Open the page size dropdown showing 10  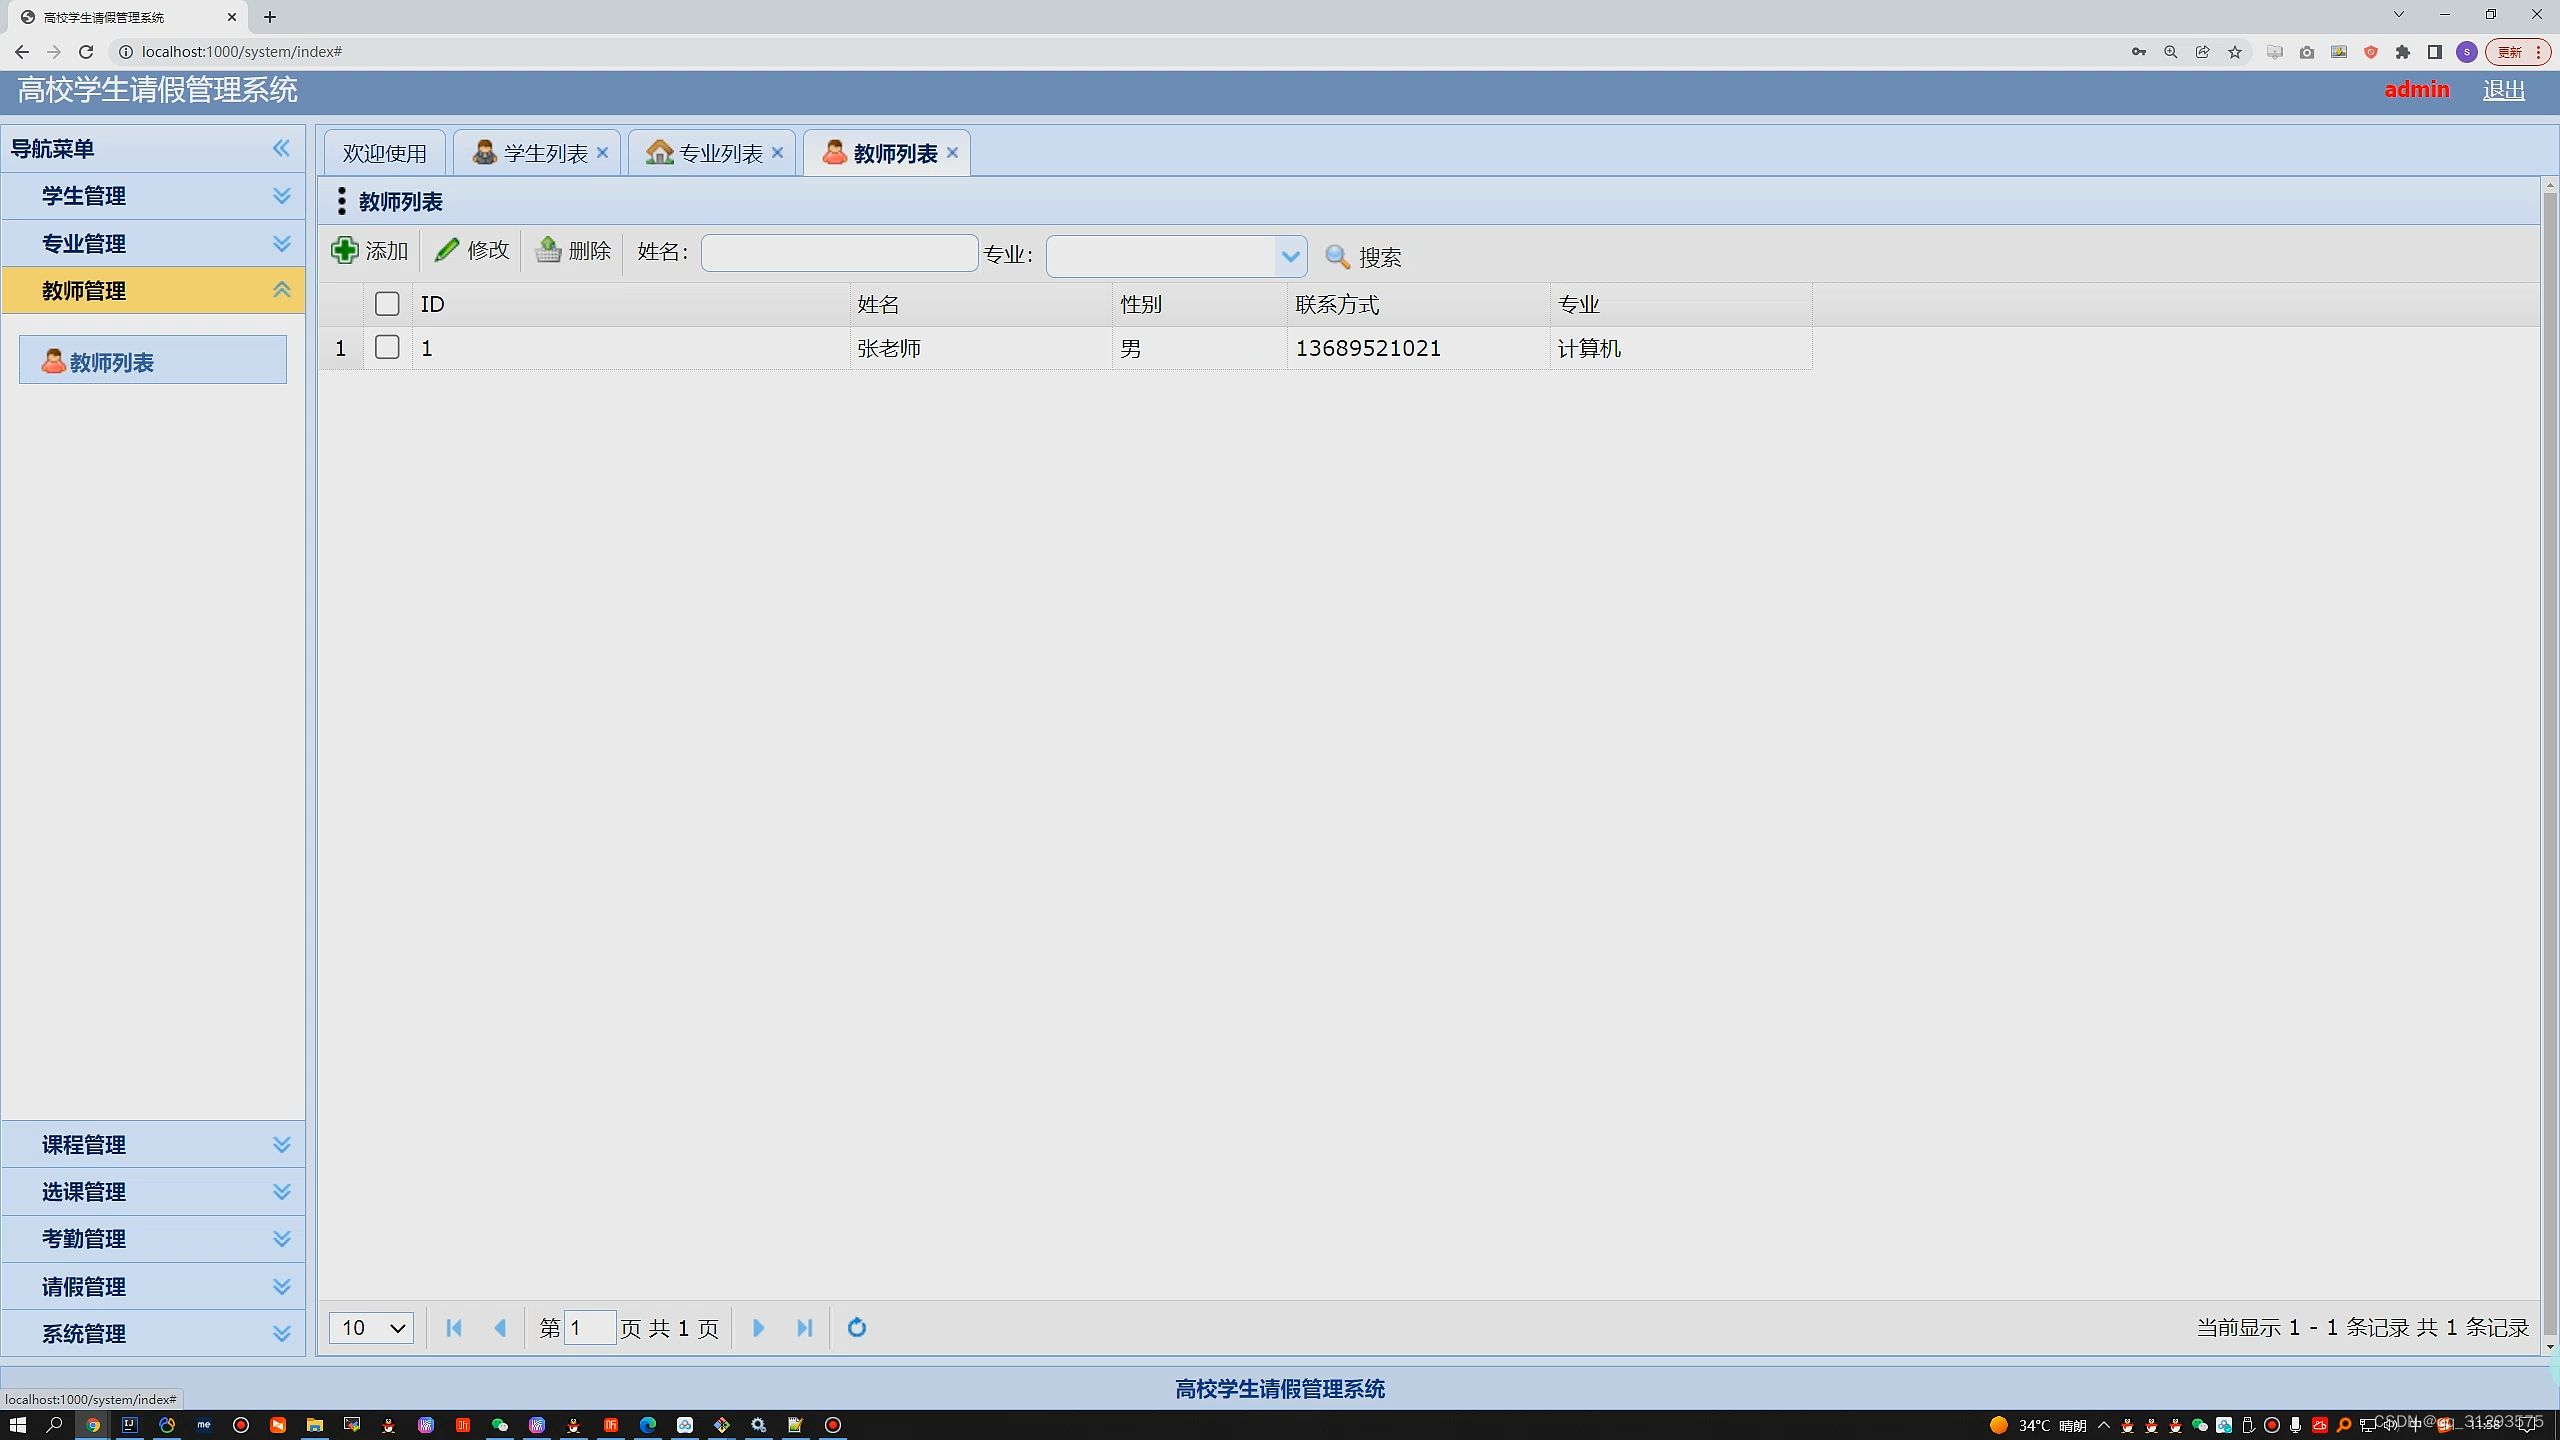pyautogui.click(x=371, y=1328)
